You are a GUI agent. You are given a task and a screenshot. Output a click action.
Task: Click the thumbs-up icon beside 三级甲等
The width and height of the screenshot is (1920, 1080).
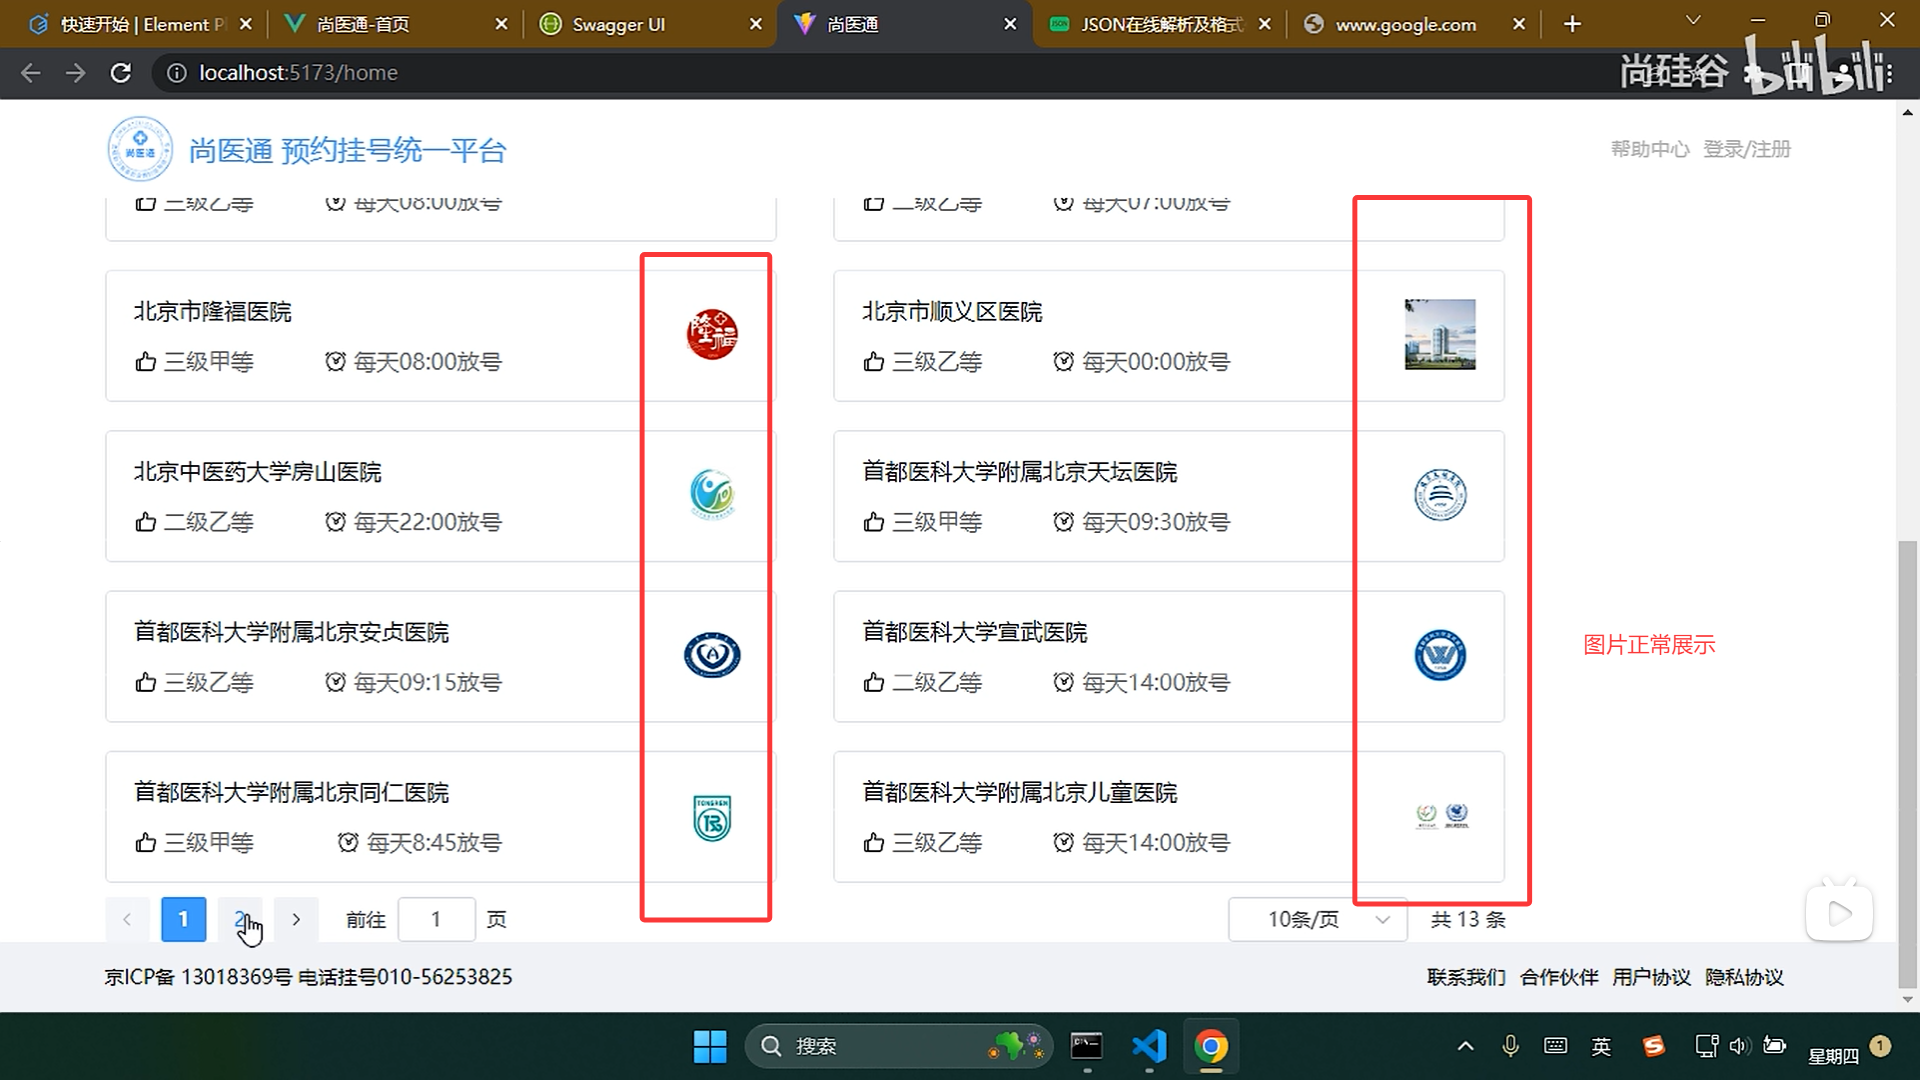tap(145, 361)
